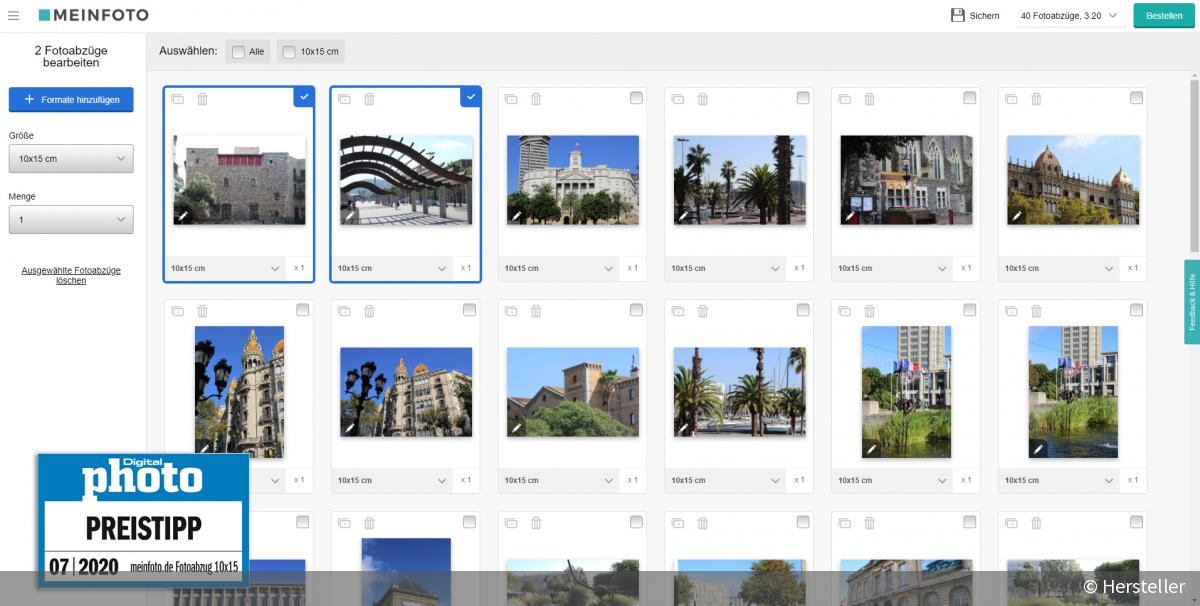Delete the dark gothic shopfront print
This screenshot has width=1200, height=606.
click(870, 99)
